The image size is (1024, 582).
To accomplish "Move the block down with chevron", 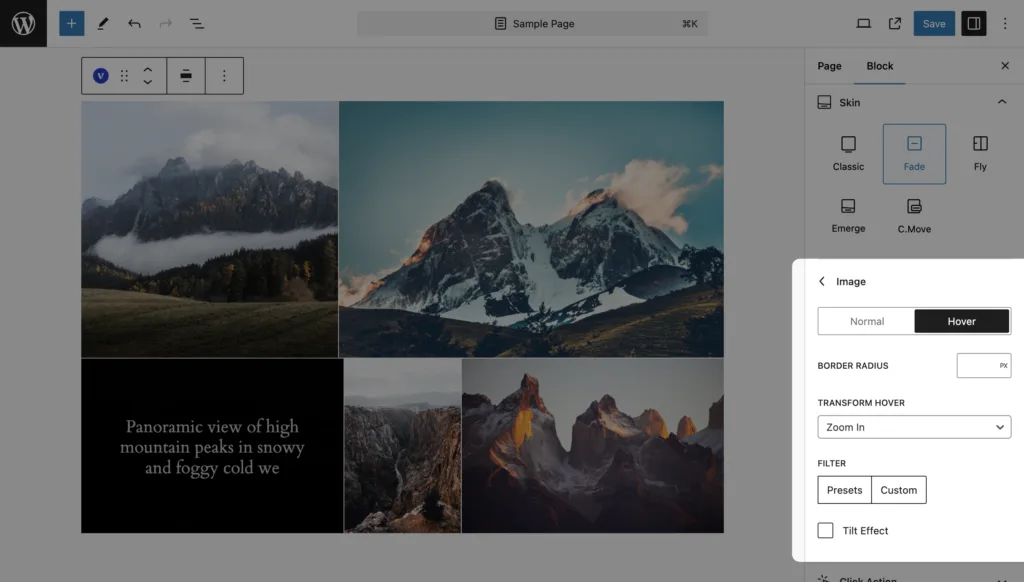I will (148, 82).
